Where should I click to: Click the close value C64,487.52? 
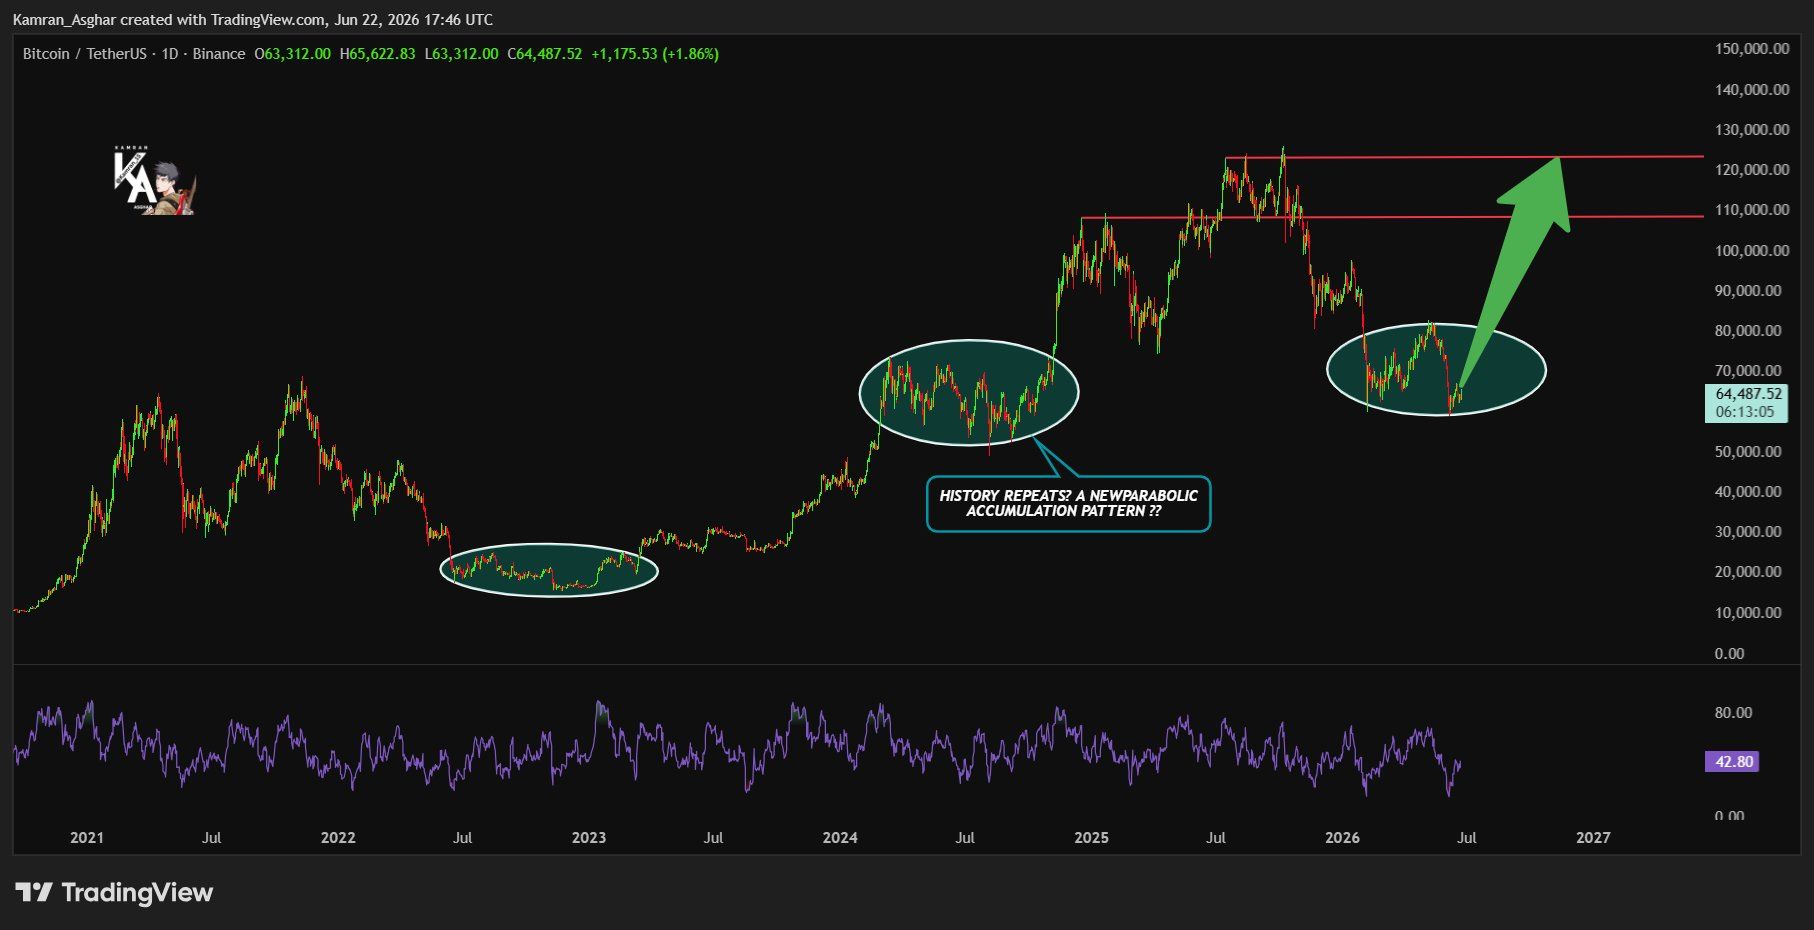(x=544, y=54)
